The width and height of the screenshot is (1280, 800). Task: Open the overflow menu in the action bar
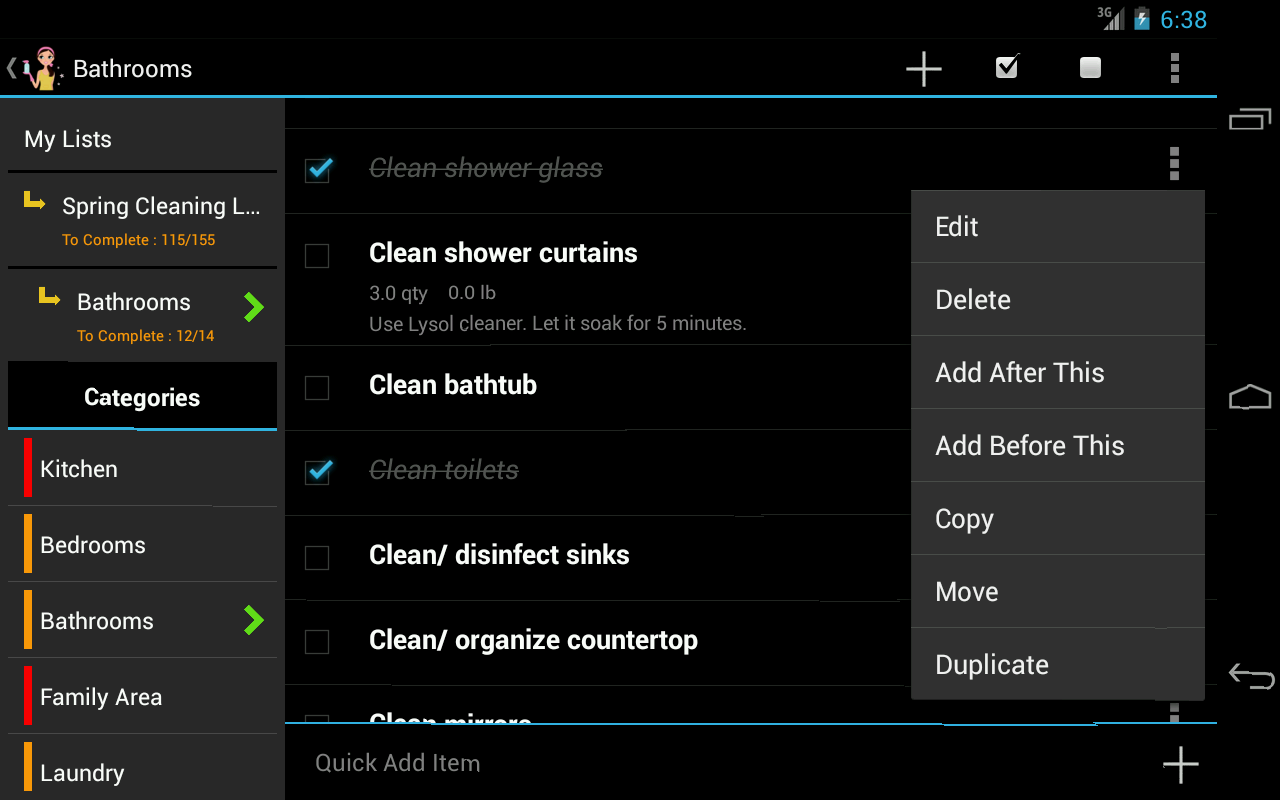pyautogui.click(x=1174, y=68)
